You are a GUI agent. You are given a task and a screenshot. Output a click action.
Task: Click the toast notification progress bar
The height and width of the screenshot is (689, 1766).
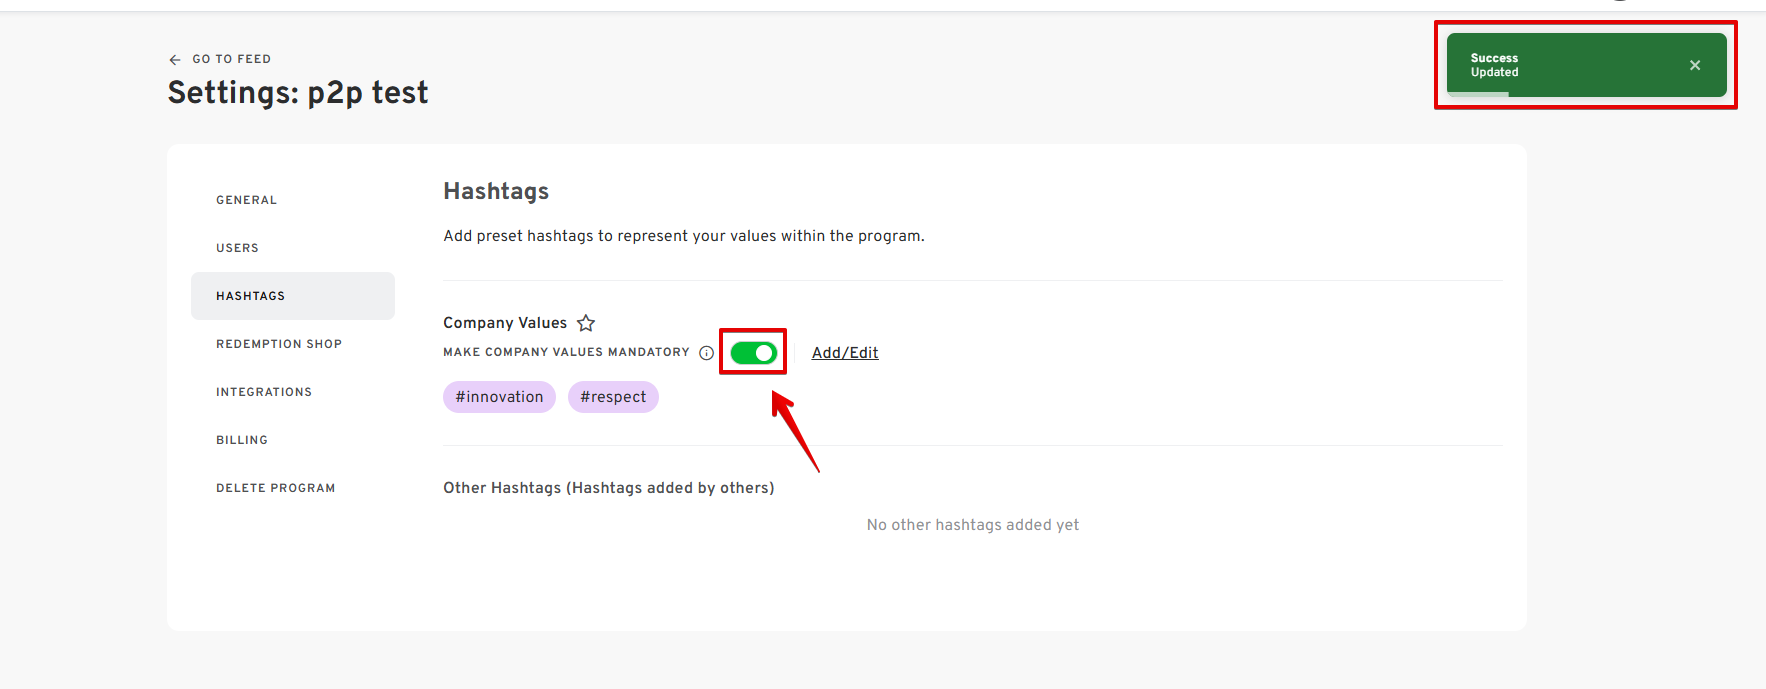point(1478,94)
